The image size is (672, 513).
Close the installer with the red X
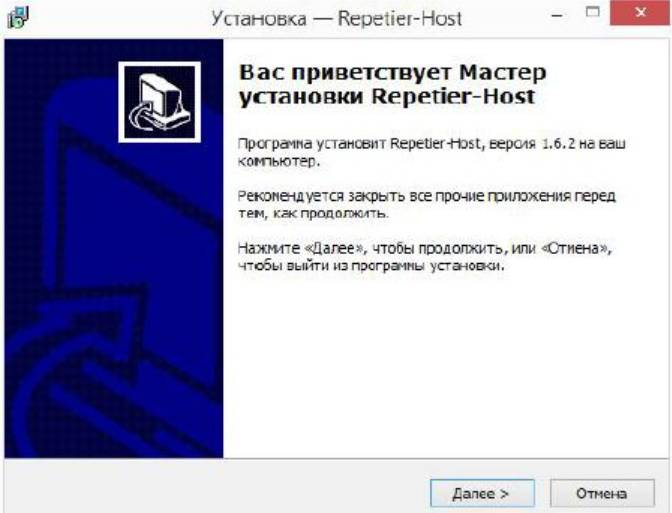click(x=640, y=13)
